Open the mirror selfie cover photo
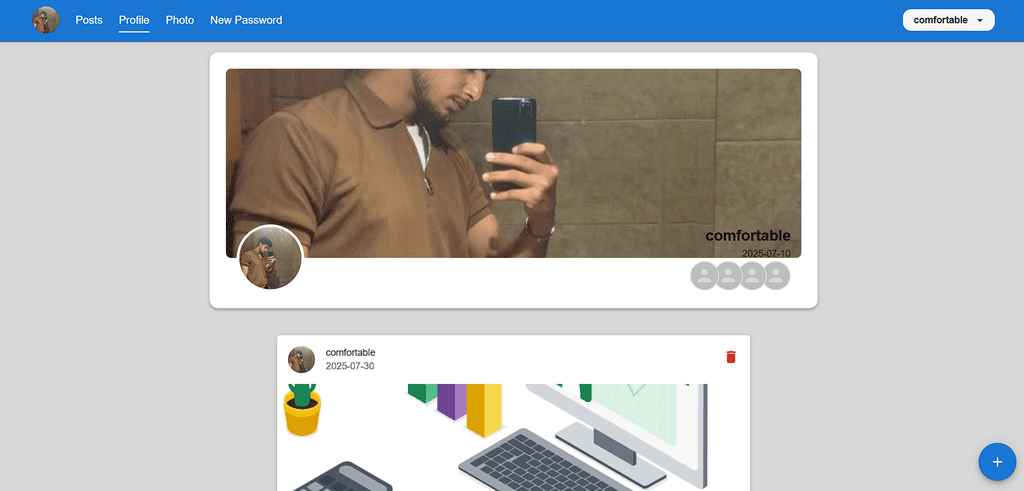This screenshot has width=1024, height=491. [513, 163]
